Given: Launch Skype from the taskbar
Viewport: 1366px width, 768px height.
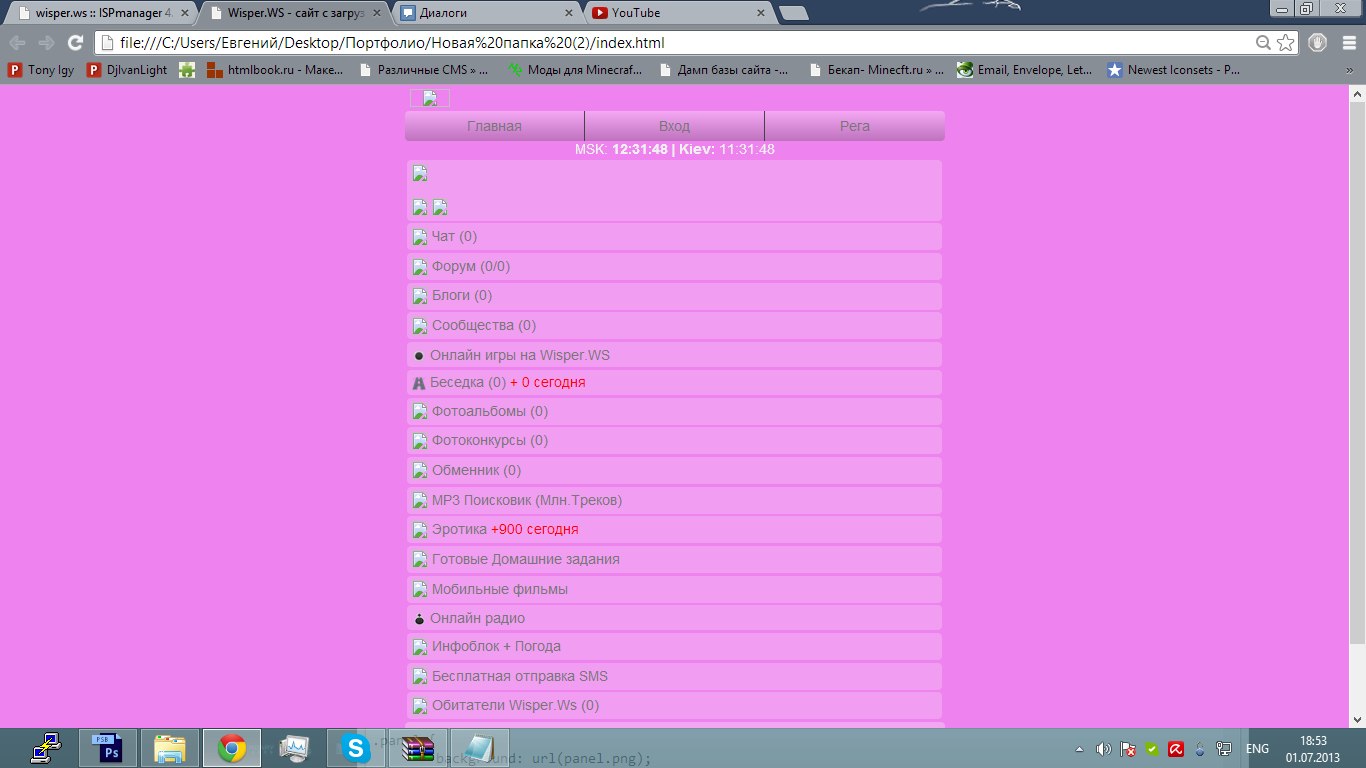Looking at the screenshot, I should point(354,748).
